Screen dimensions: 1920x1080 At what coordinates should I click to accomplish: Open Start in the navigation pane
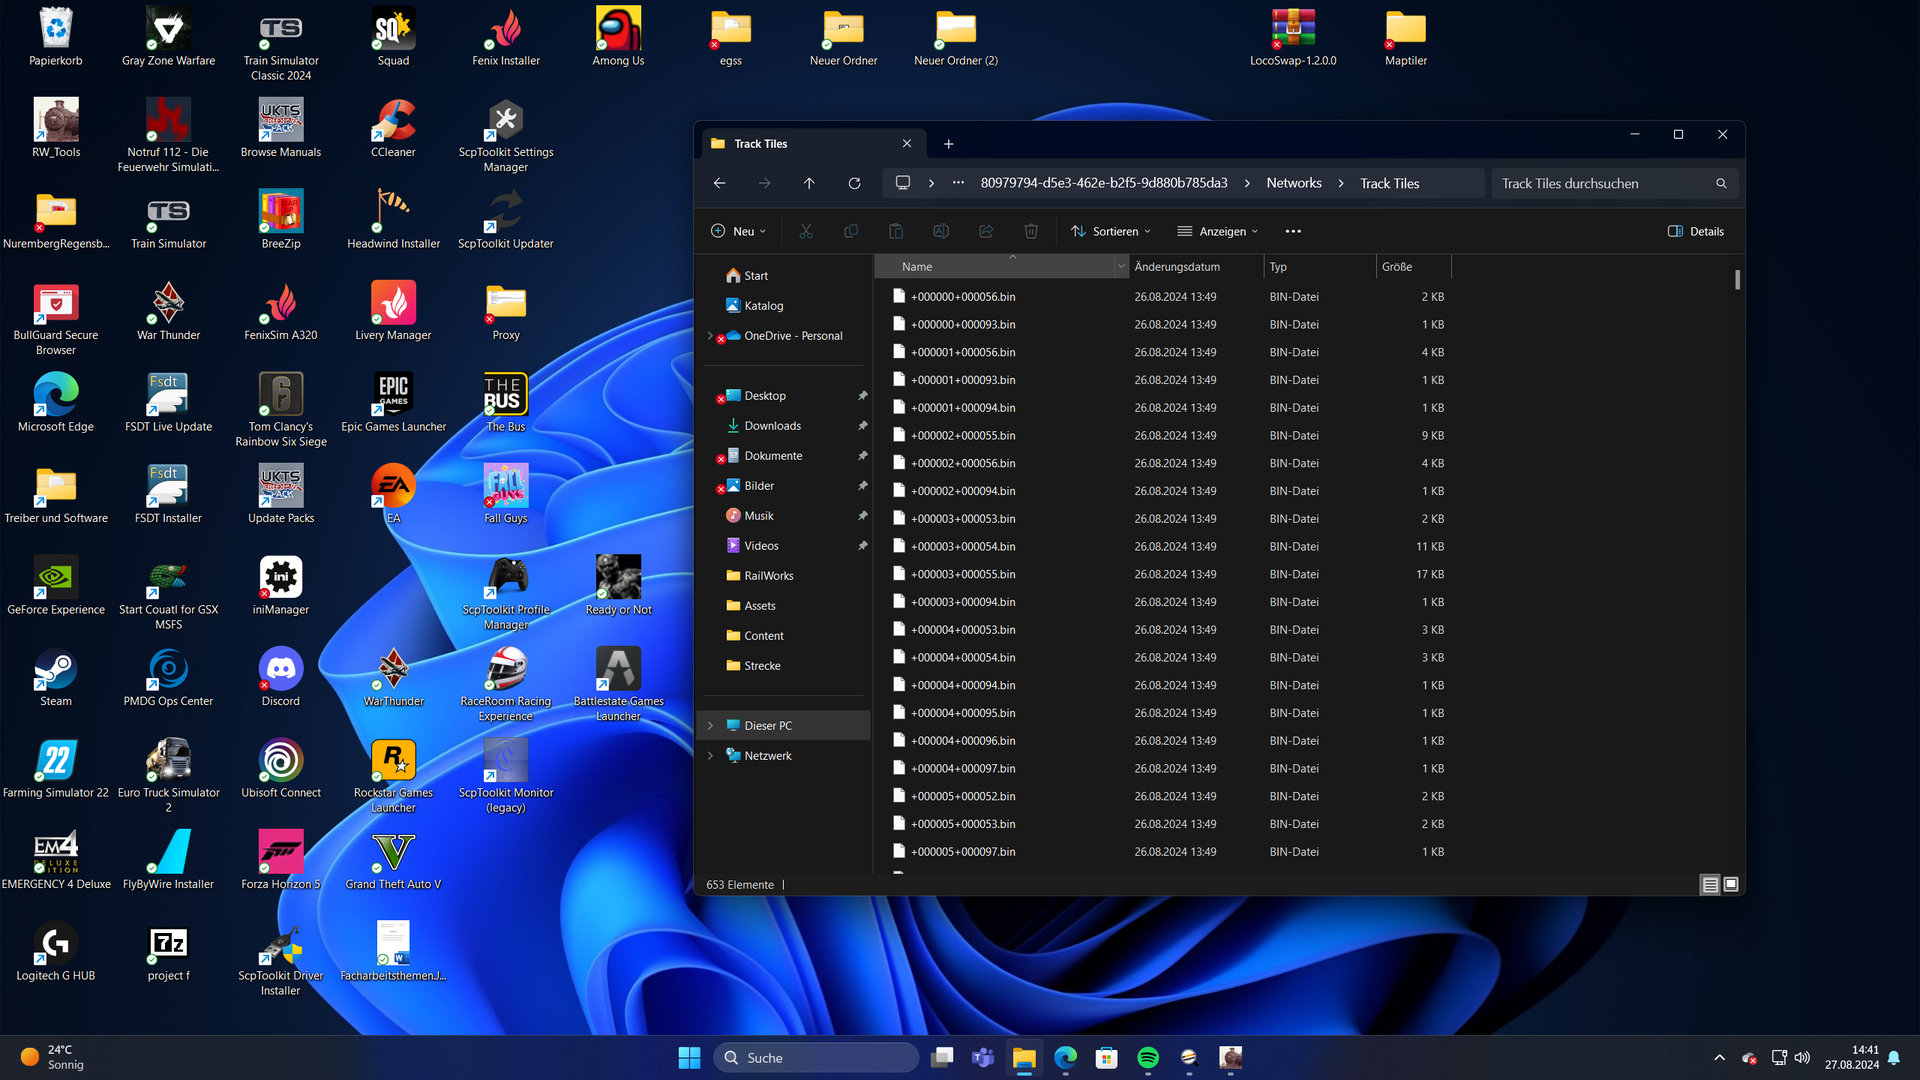pyautogui.click(x=756, y=276)
